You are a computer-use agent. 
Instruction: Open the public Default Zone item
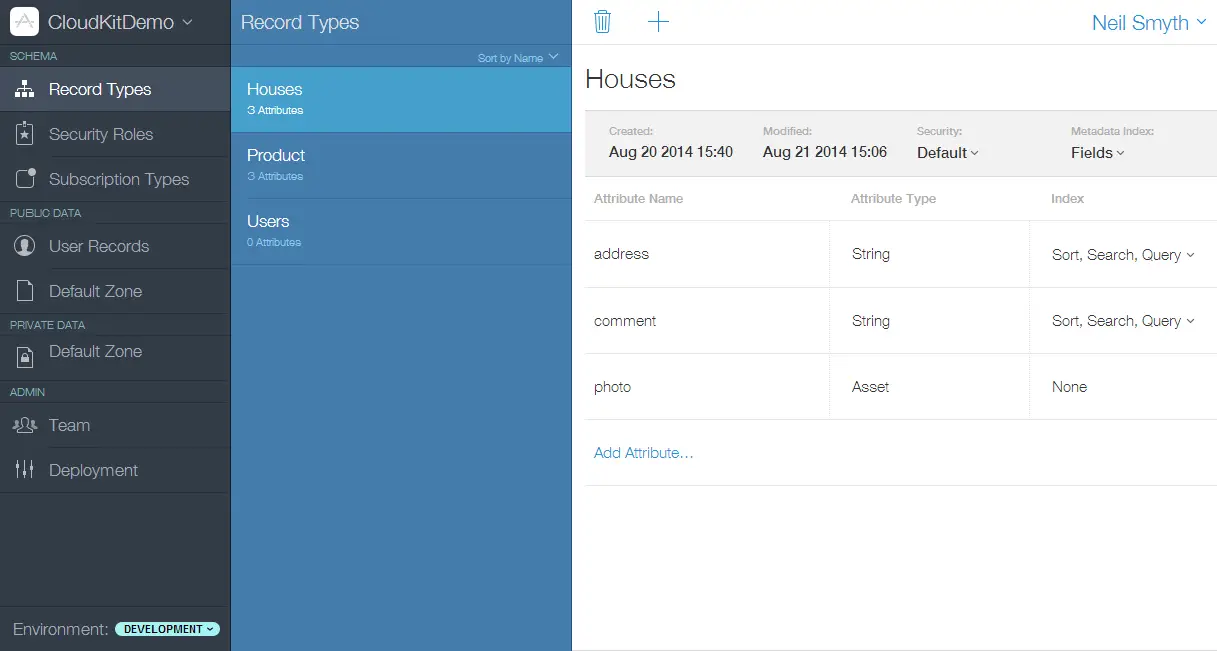95,291
